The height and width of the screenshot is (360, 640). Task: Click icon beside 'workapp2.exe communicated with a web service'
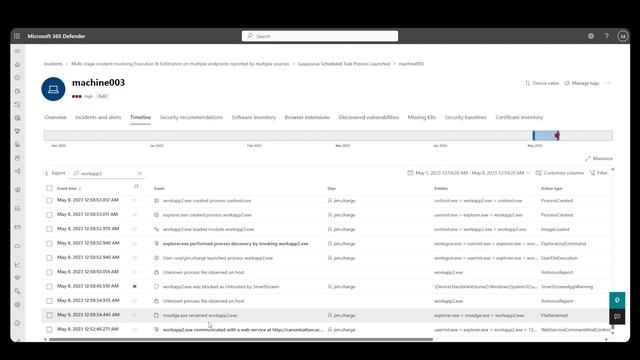[156, 329]
